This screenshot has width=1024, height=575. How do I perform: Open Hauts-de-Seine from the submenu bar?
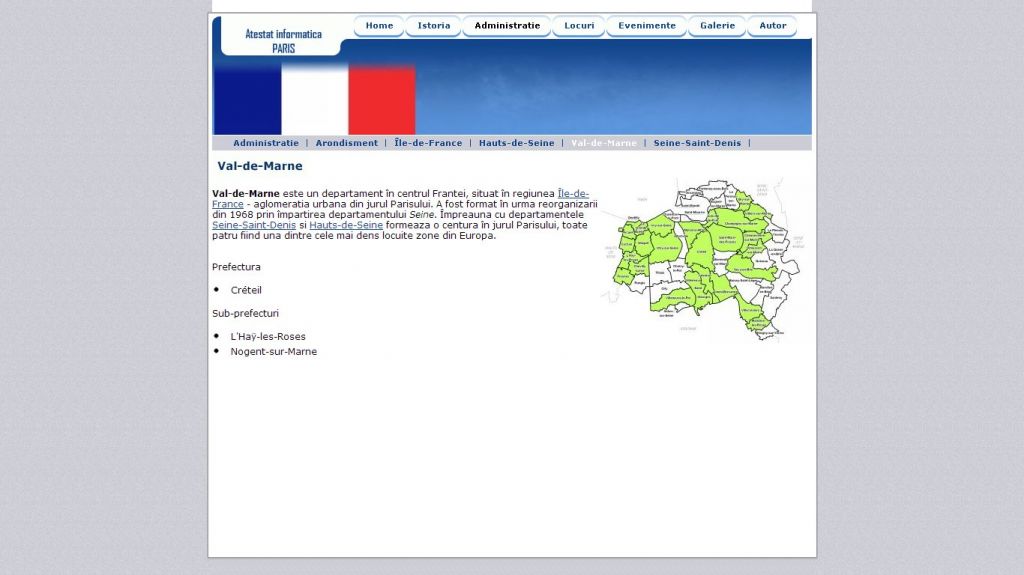click(x=516, y=143)
